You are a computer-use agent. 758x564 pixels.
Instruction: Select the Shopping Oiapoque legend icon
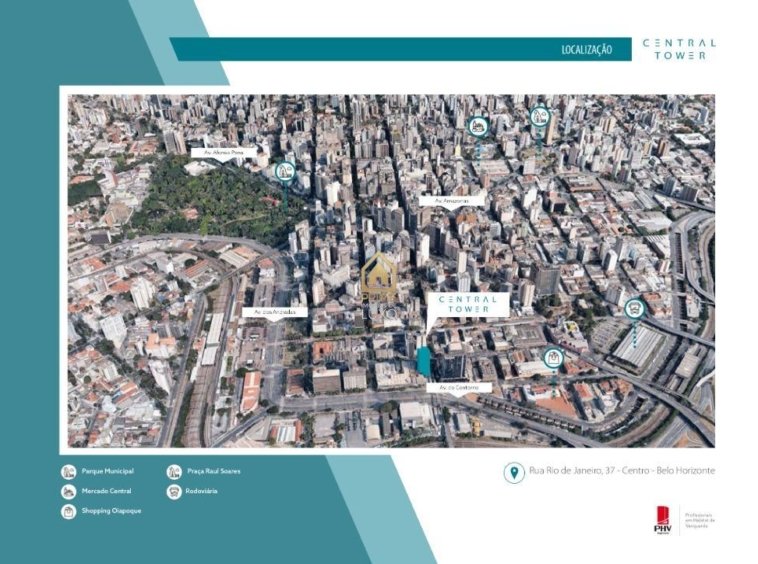point(68,511)
